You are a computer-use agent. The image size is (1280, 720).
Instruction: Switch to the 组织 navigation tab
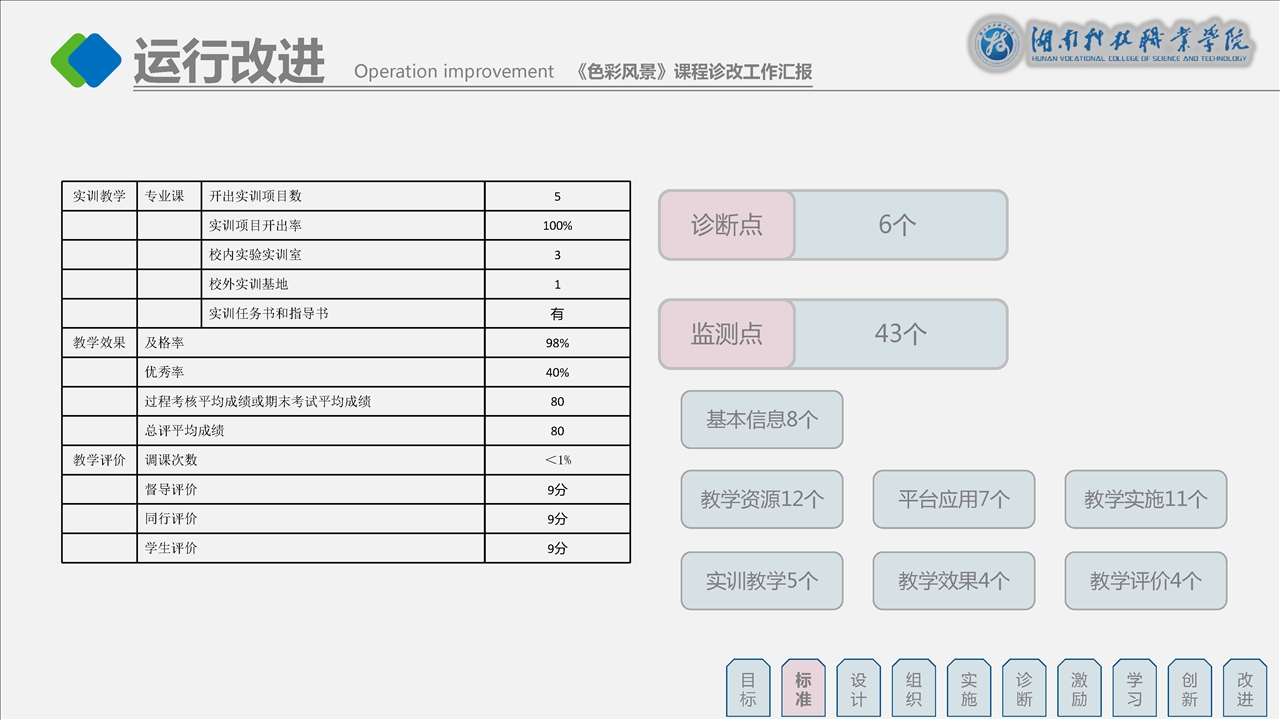[914, 689]
